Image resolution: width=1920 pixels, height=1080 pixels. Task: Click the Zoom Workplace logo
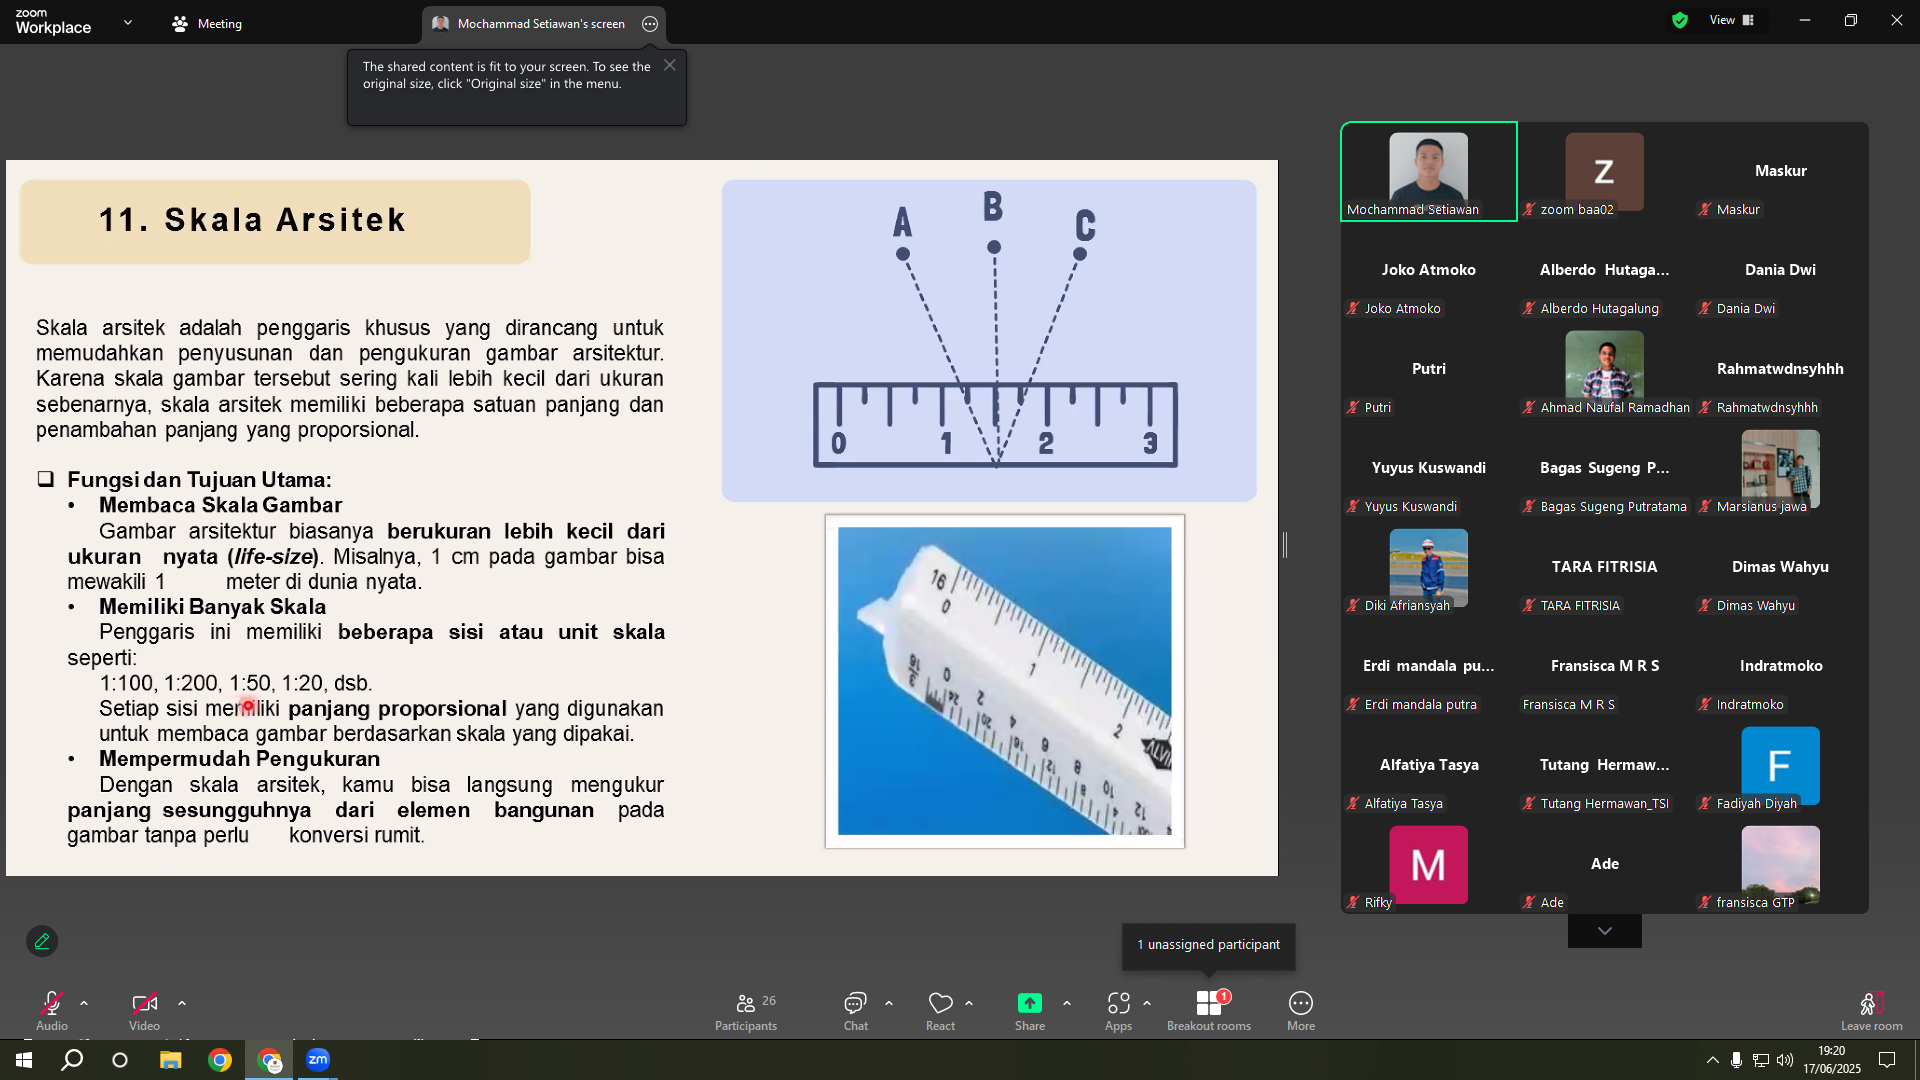[53, 22]
